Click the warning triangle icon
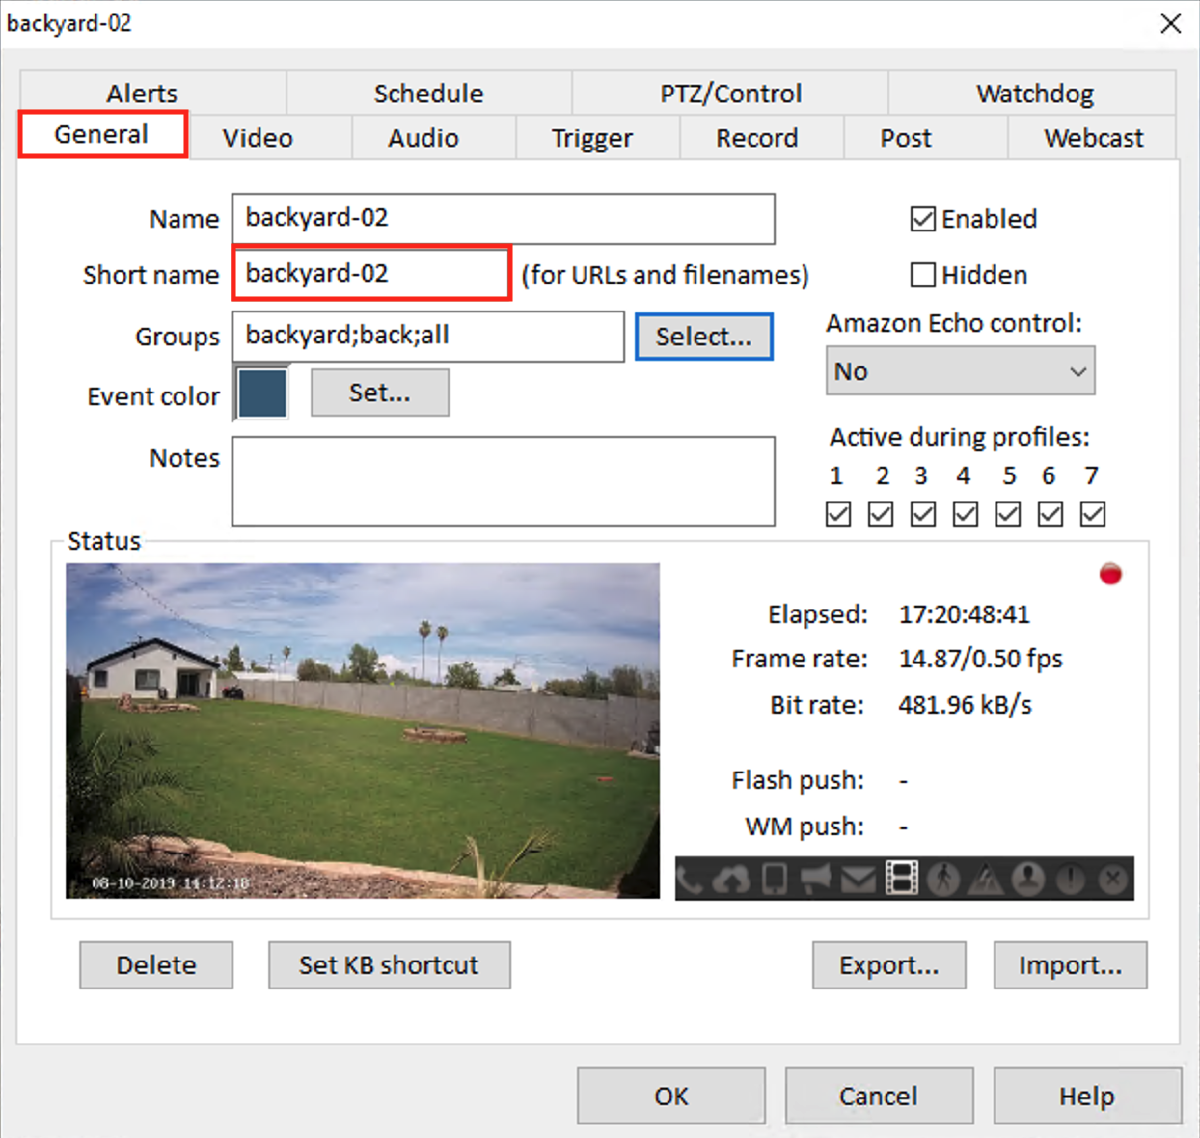Viewport: 1200px width, 1138px height. coord(986,878)
